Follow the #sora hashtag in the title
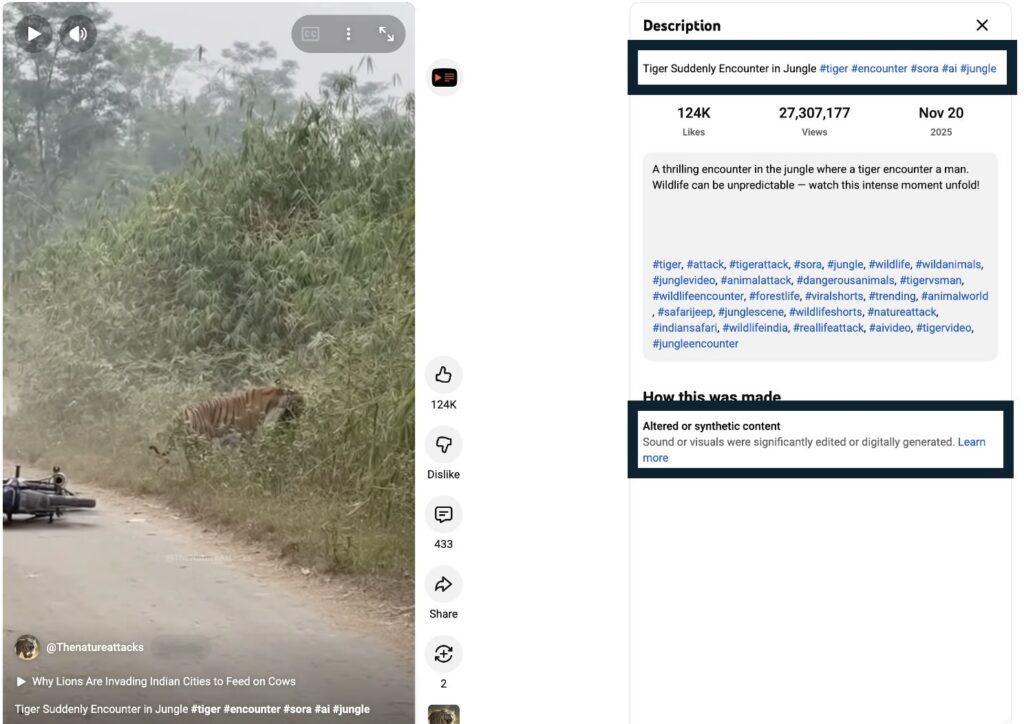The height and width of the screenshot is (724, 1024). click(924, 69)
